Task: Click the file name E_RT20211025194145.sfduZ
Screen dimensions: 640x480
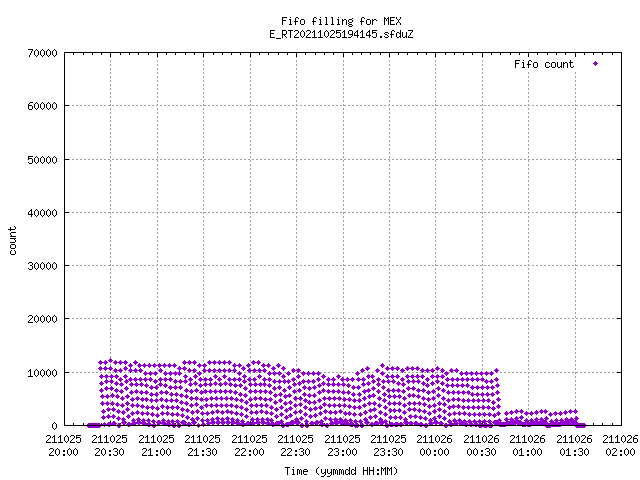Action: pos(341,34)
